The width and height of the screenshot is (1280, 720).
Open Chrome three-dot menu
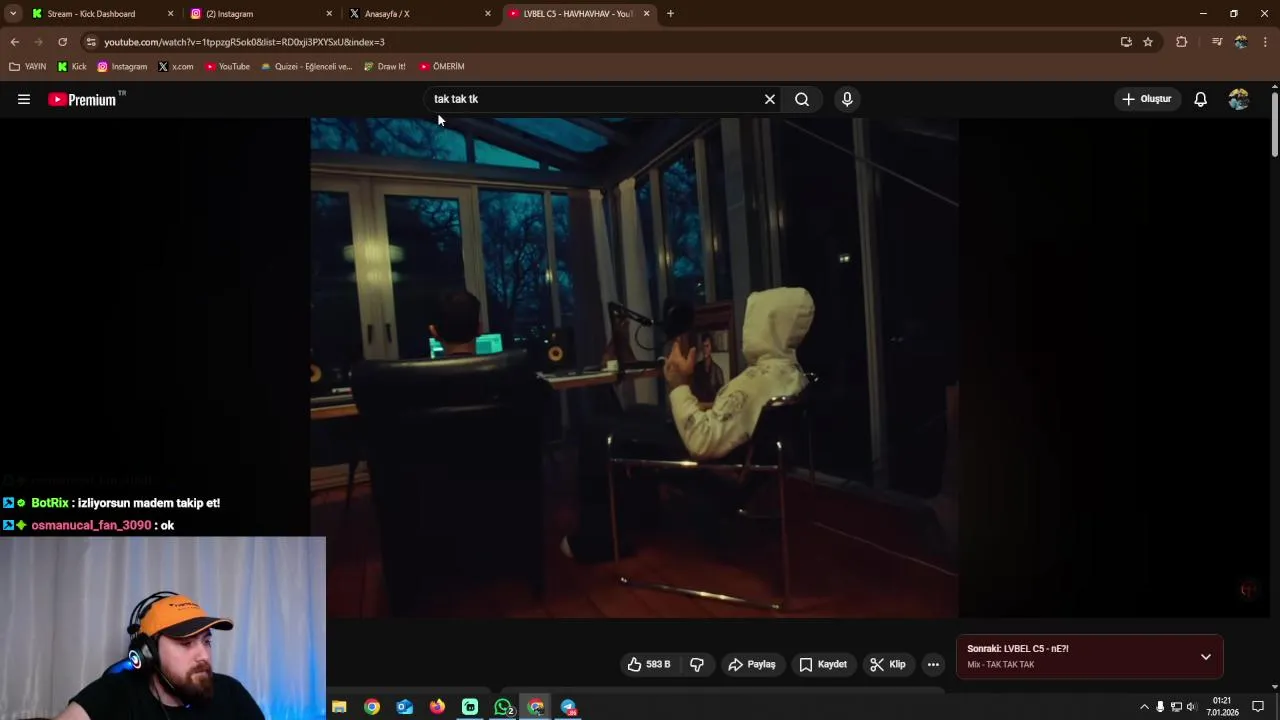tap(1266, 42)
